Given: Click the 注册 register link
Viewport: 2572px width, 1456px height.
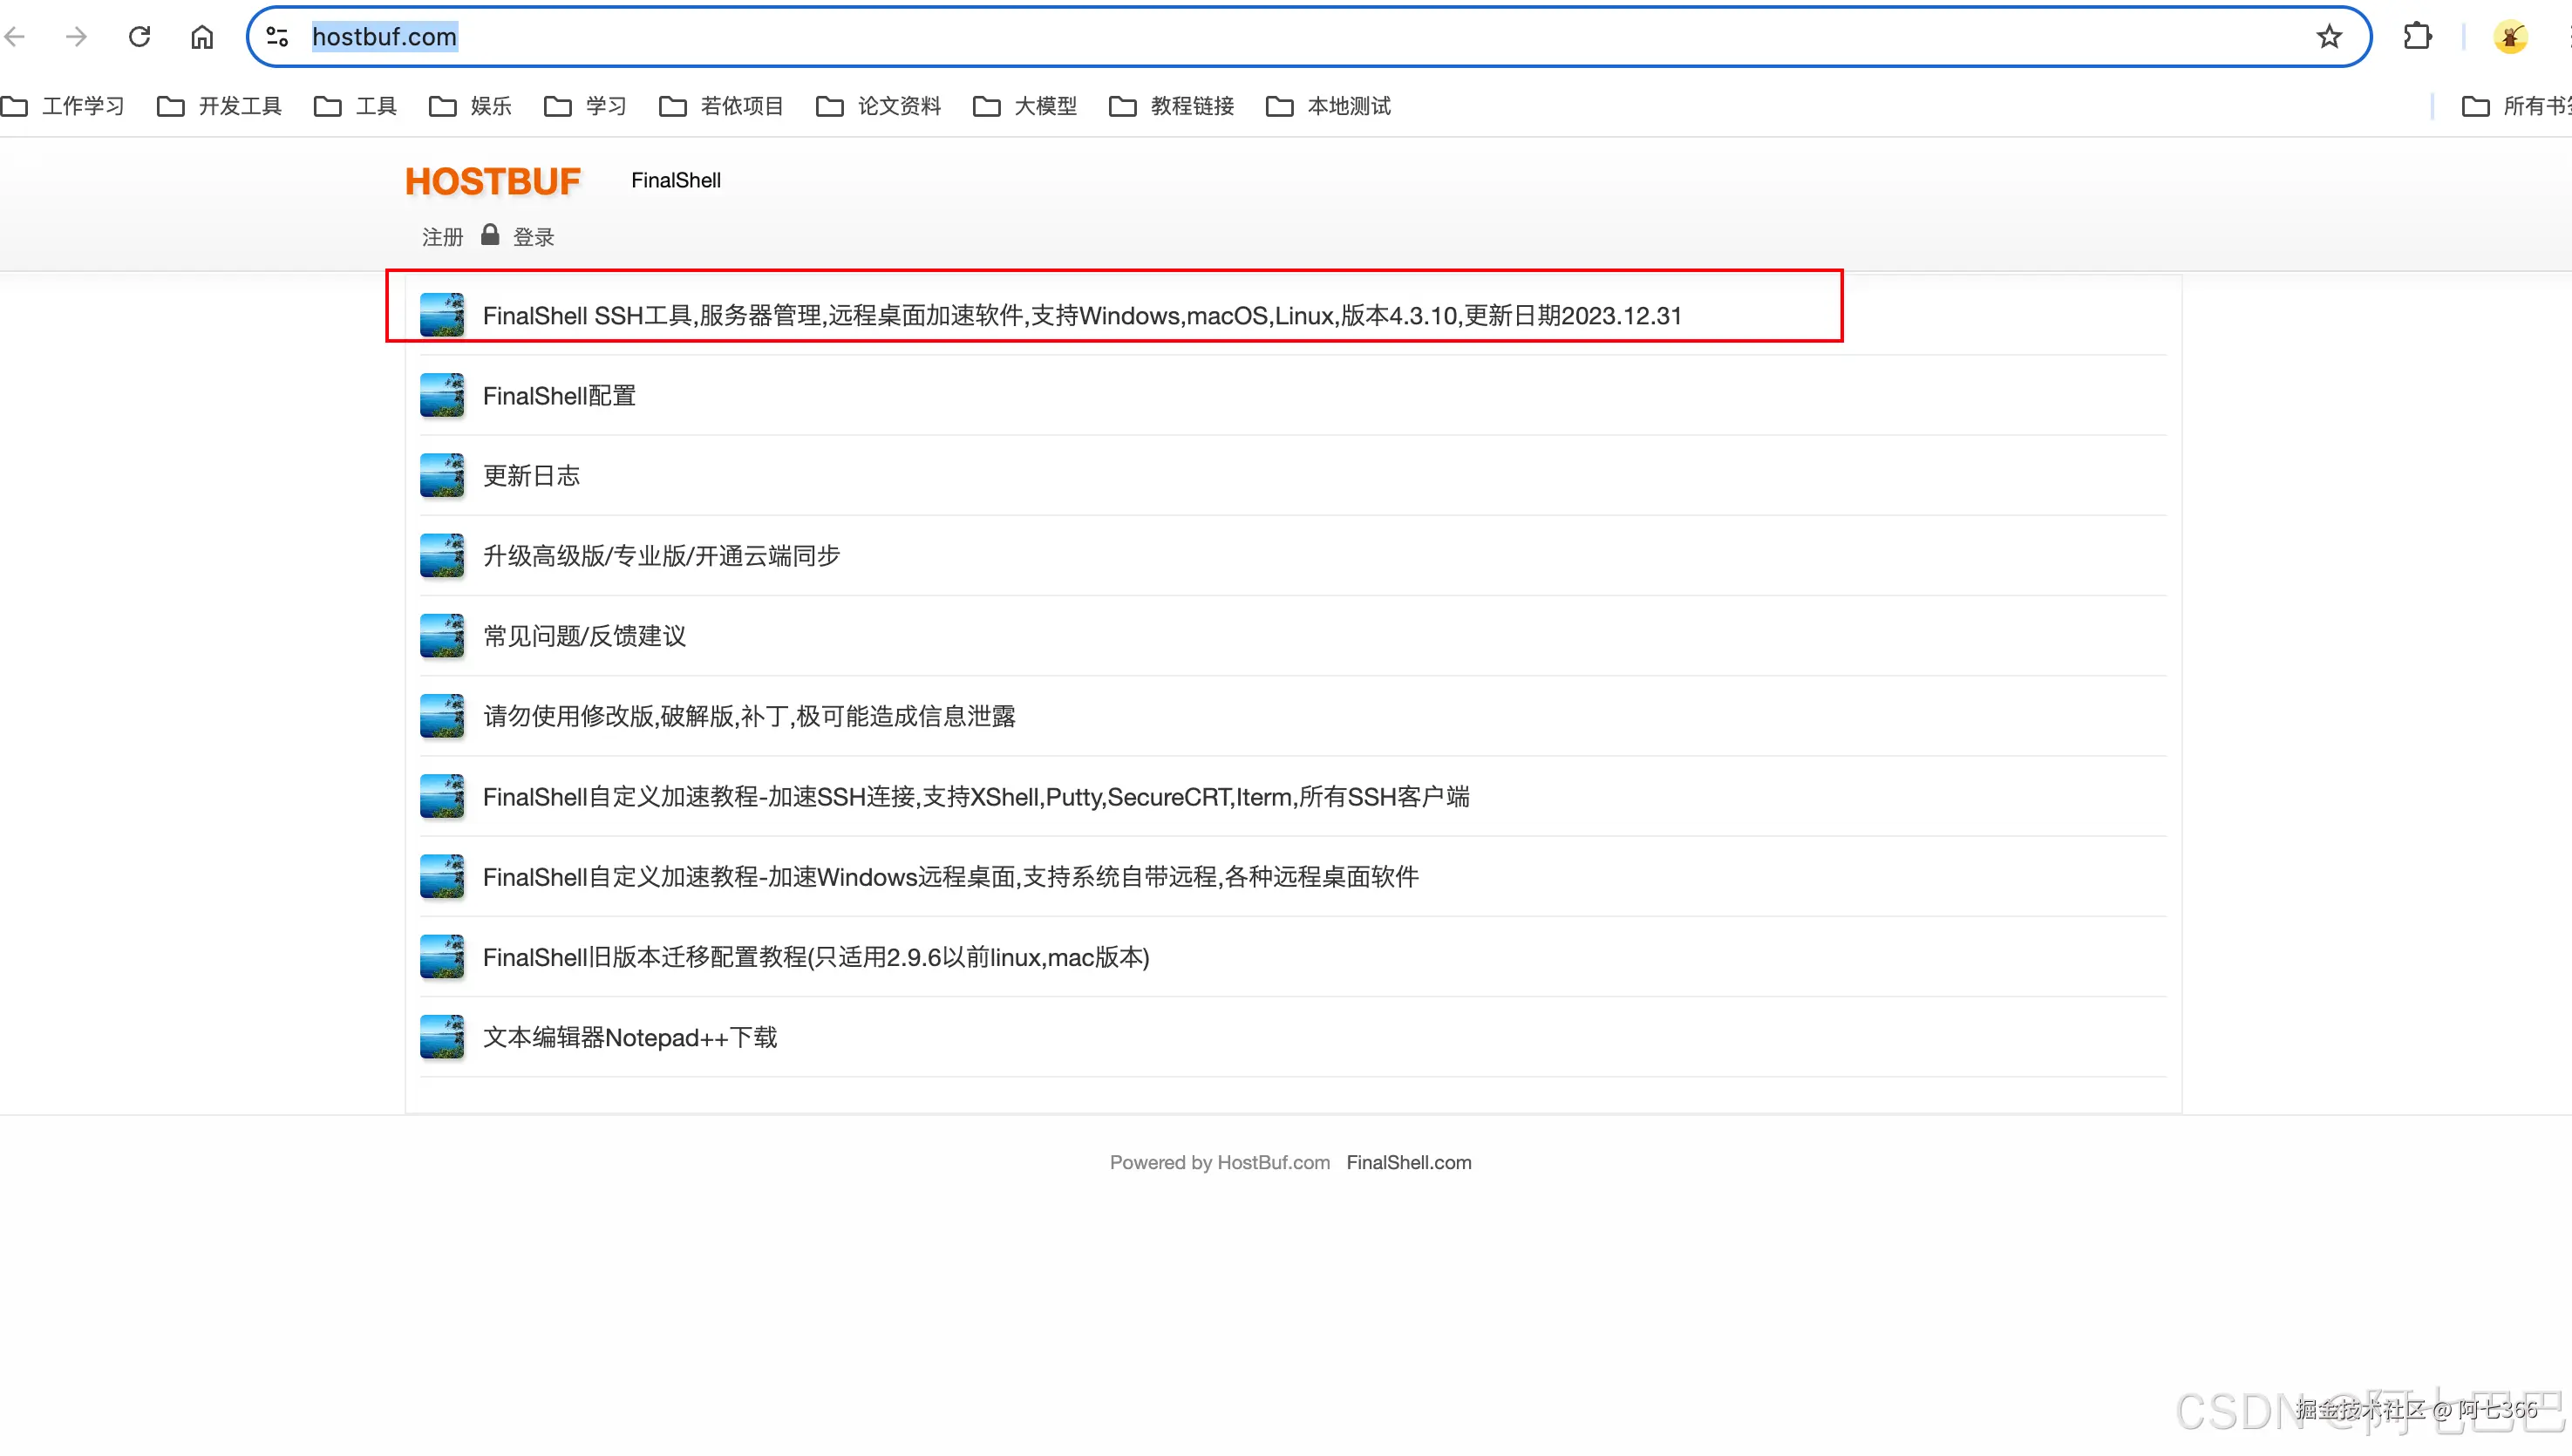Looking at the screenshot, I should click(x=442, y=237).
